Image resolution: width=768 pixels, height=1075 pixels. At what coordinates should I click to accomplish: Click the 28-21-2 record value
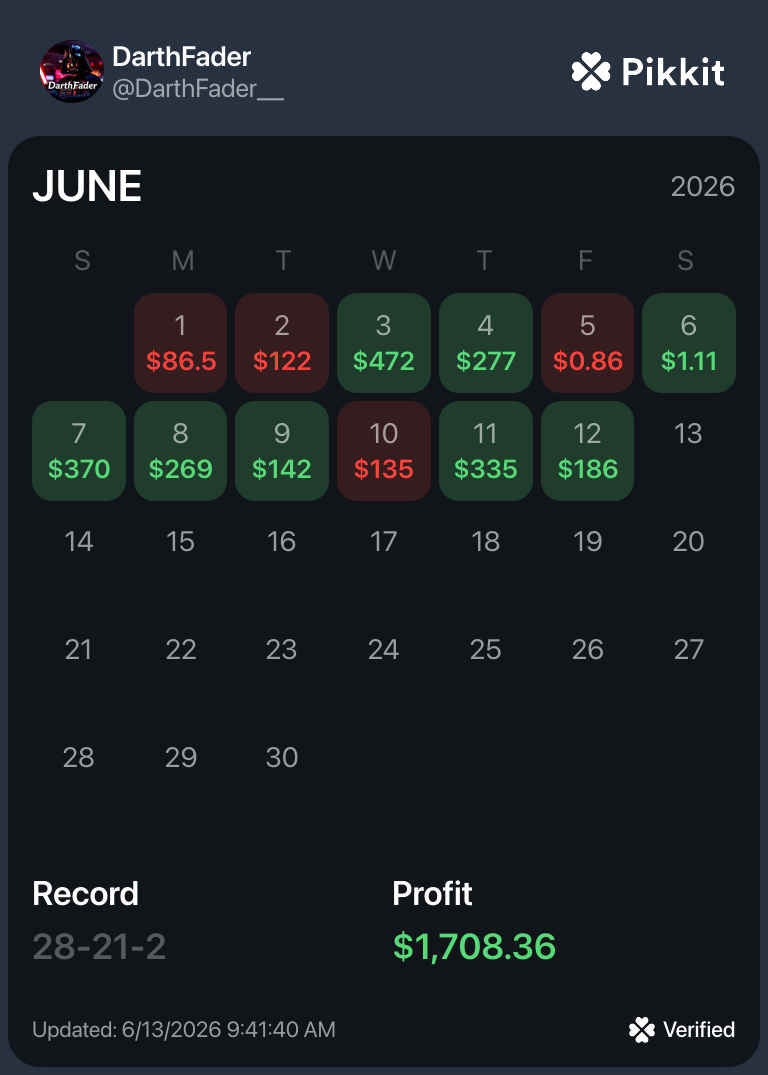tap(99, 947)
